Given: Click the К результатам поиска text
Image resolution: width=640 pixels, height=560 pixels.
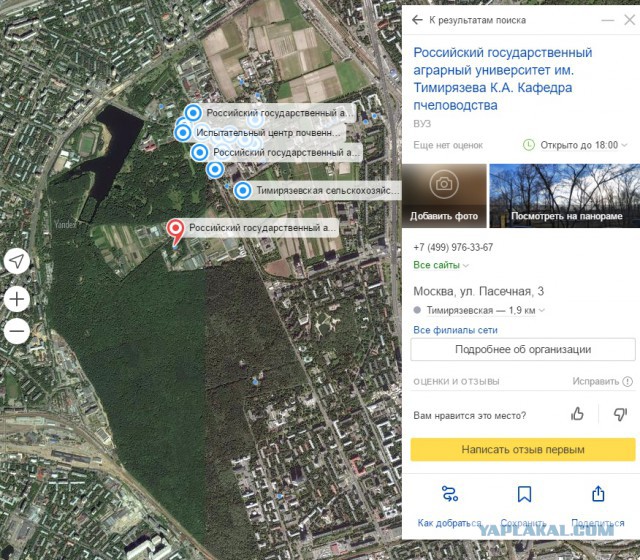Looking at the screenshot, I should click(477, 20).
